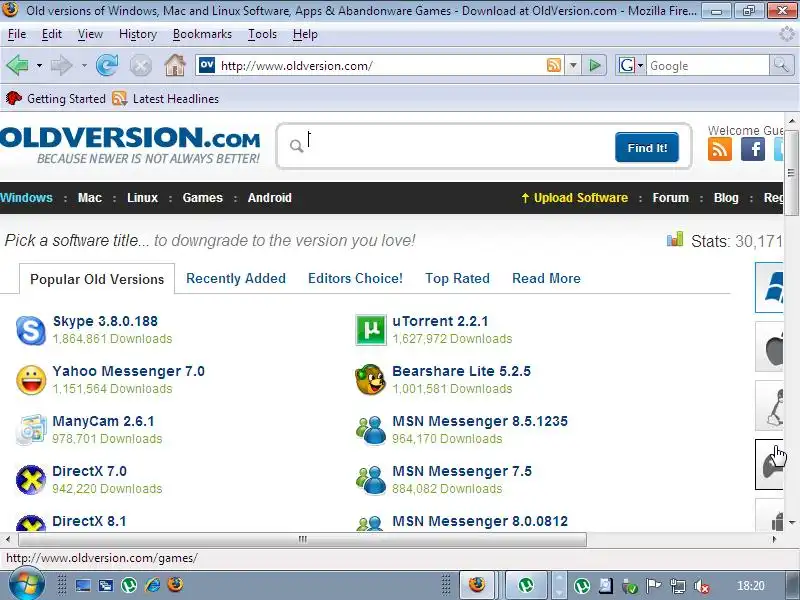Select Mac in the navigation bar
This screenshot has width=800, height=600.
pos(90,197)
